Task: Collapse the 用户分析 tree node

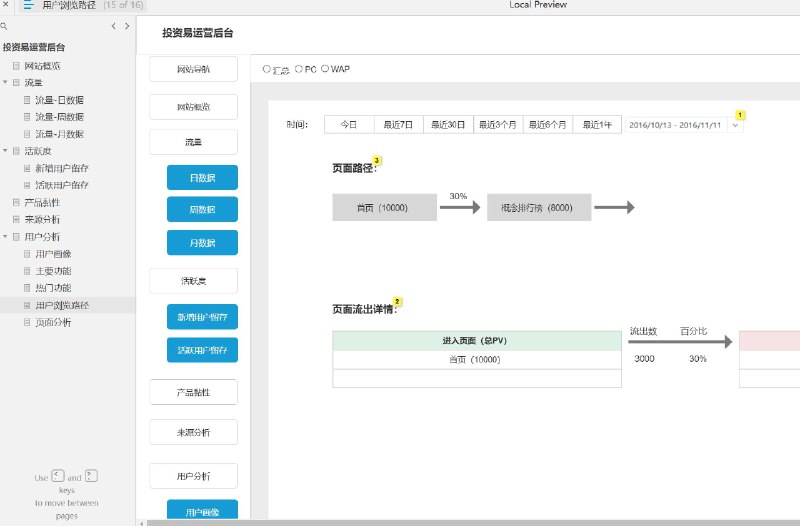Action: click(x=5, y=237)
